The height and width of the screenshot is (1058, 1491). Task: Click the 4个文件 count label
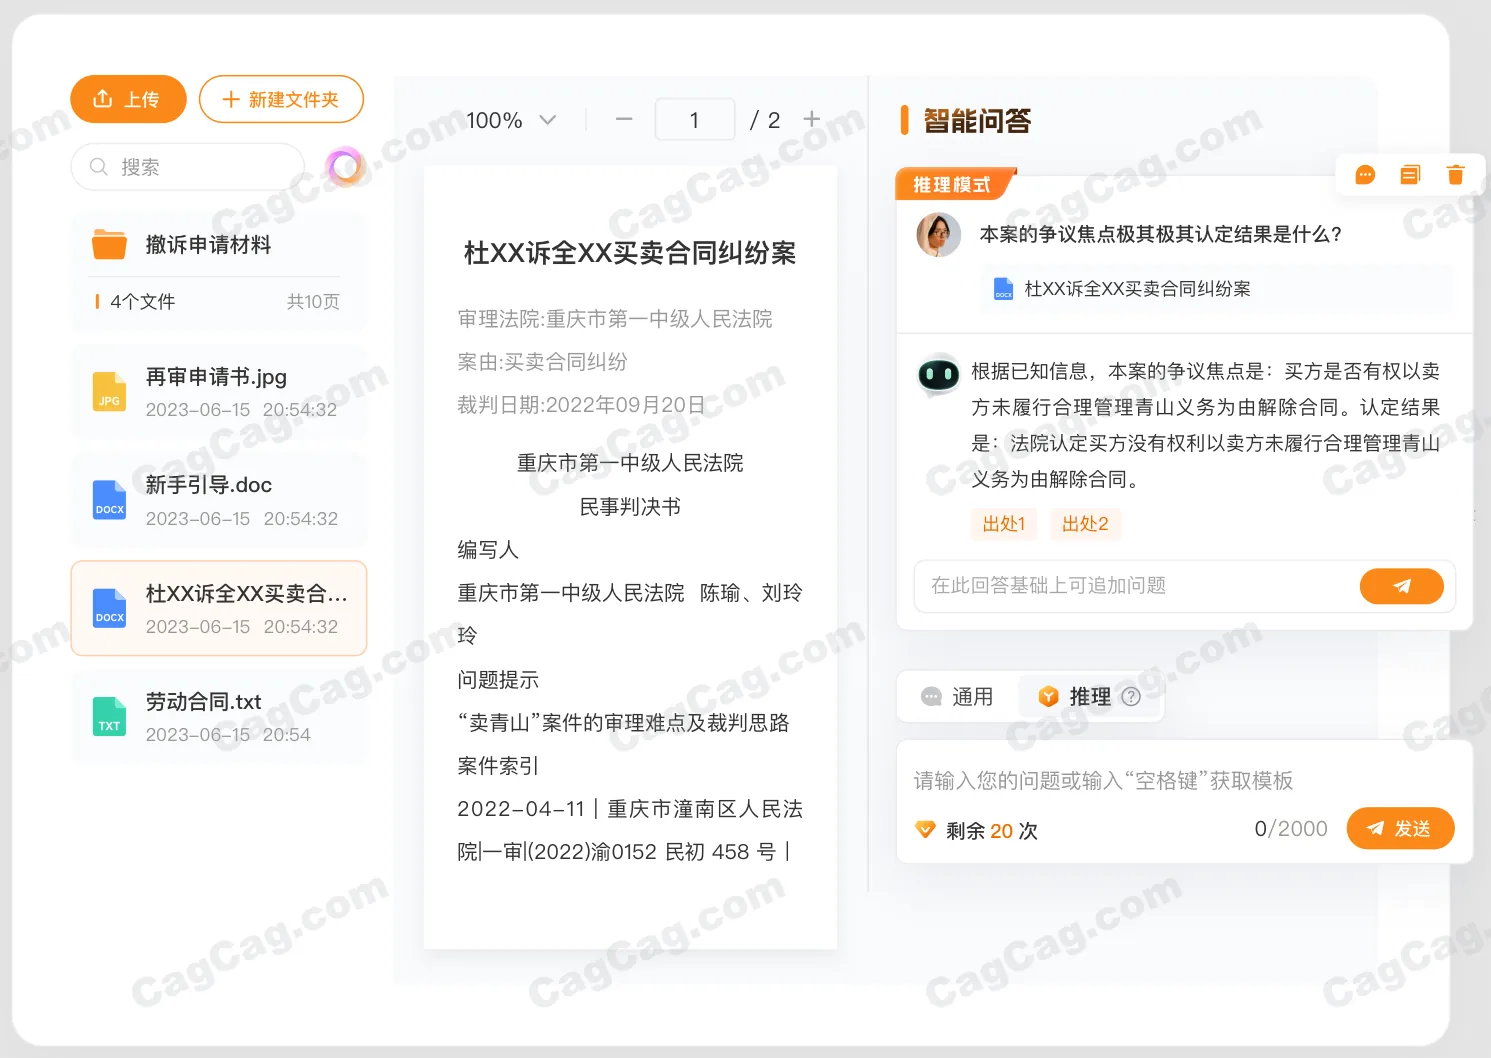[x=142, y=302]
